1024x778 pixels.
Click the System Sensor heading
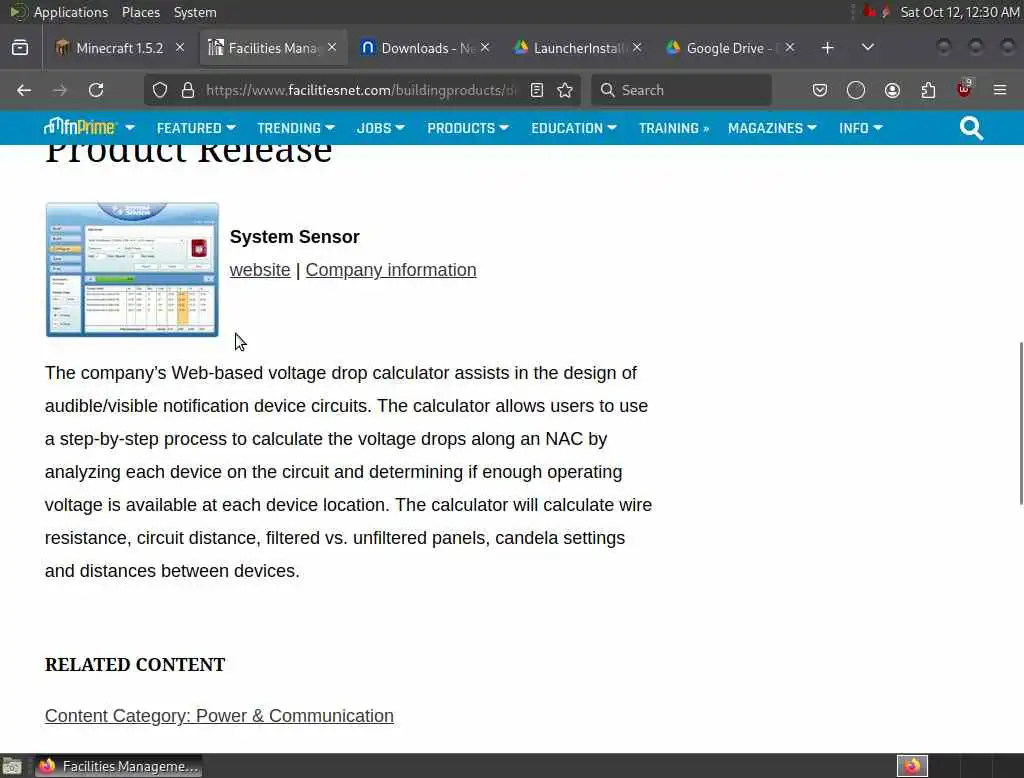click(x=295, y=236)
